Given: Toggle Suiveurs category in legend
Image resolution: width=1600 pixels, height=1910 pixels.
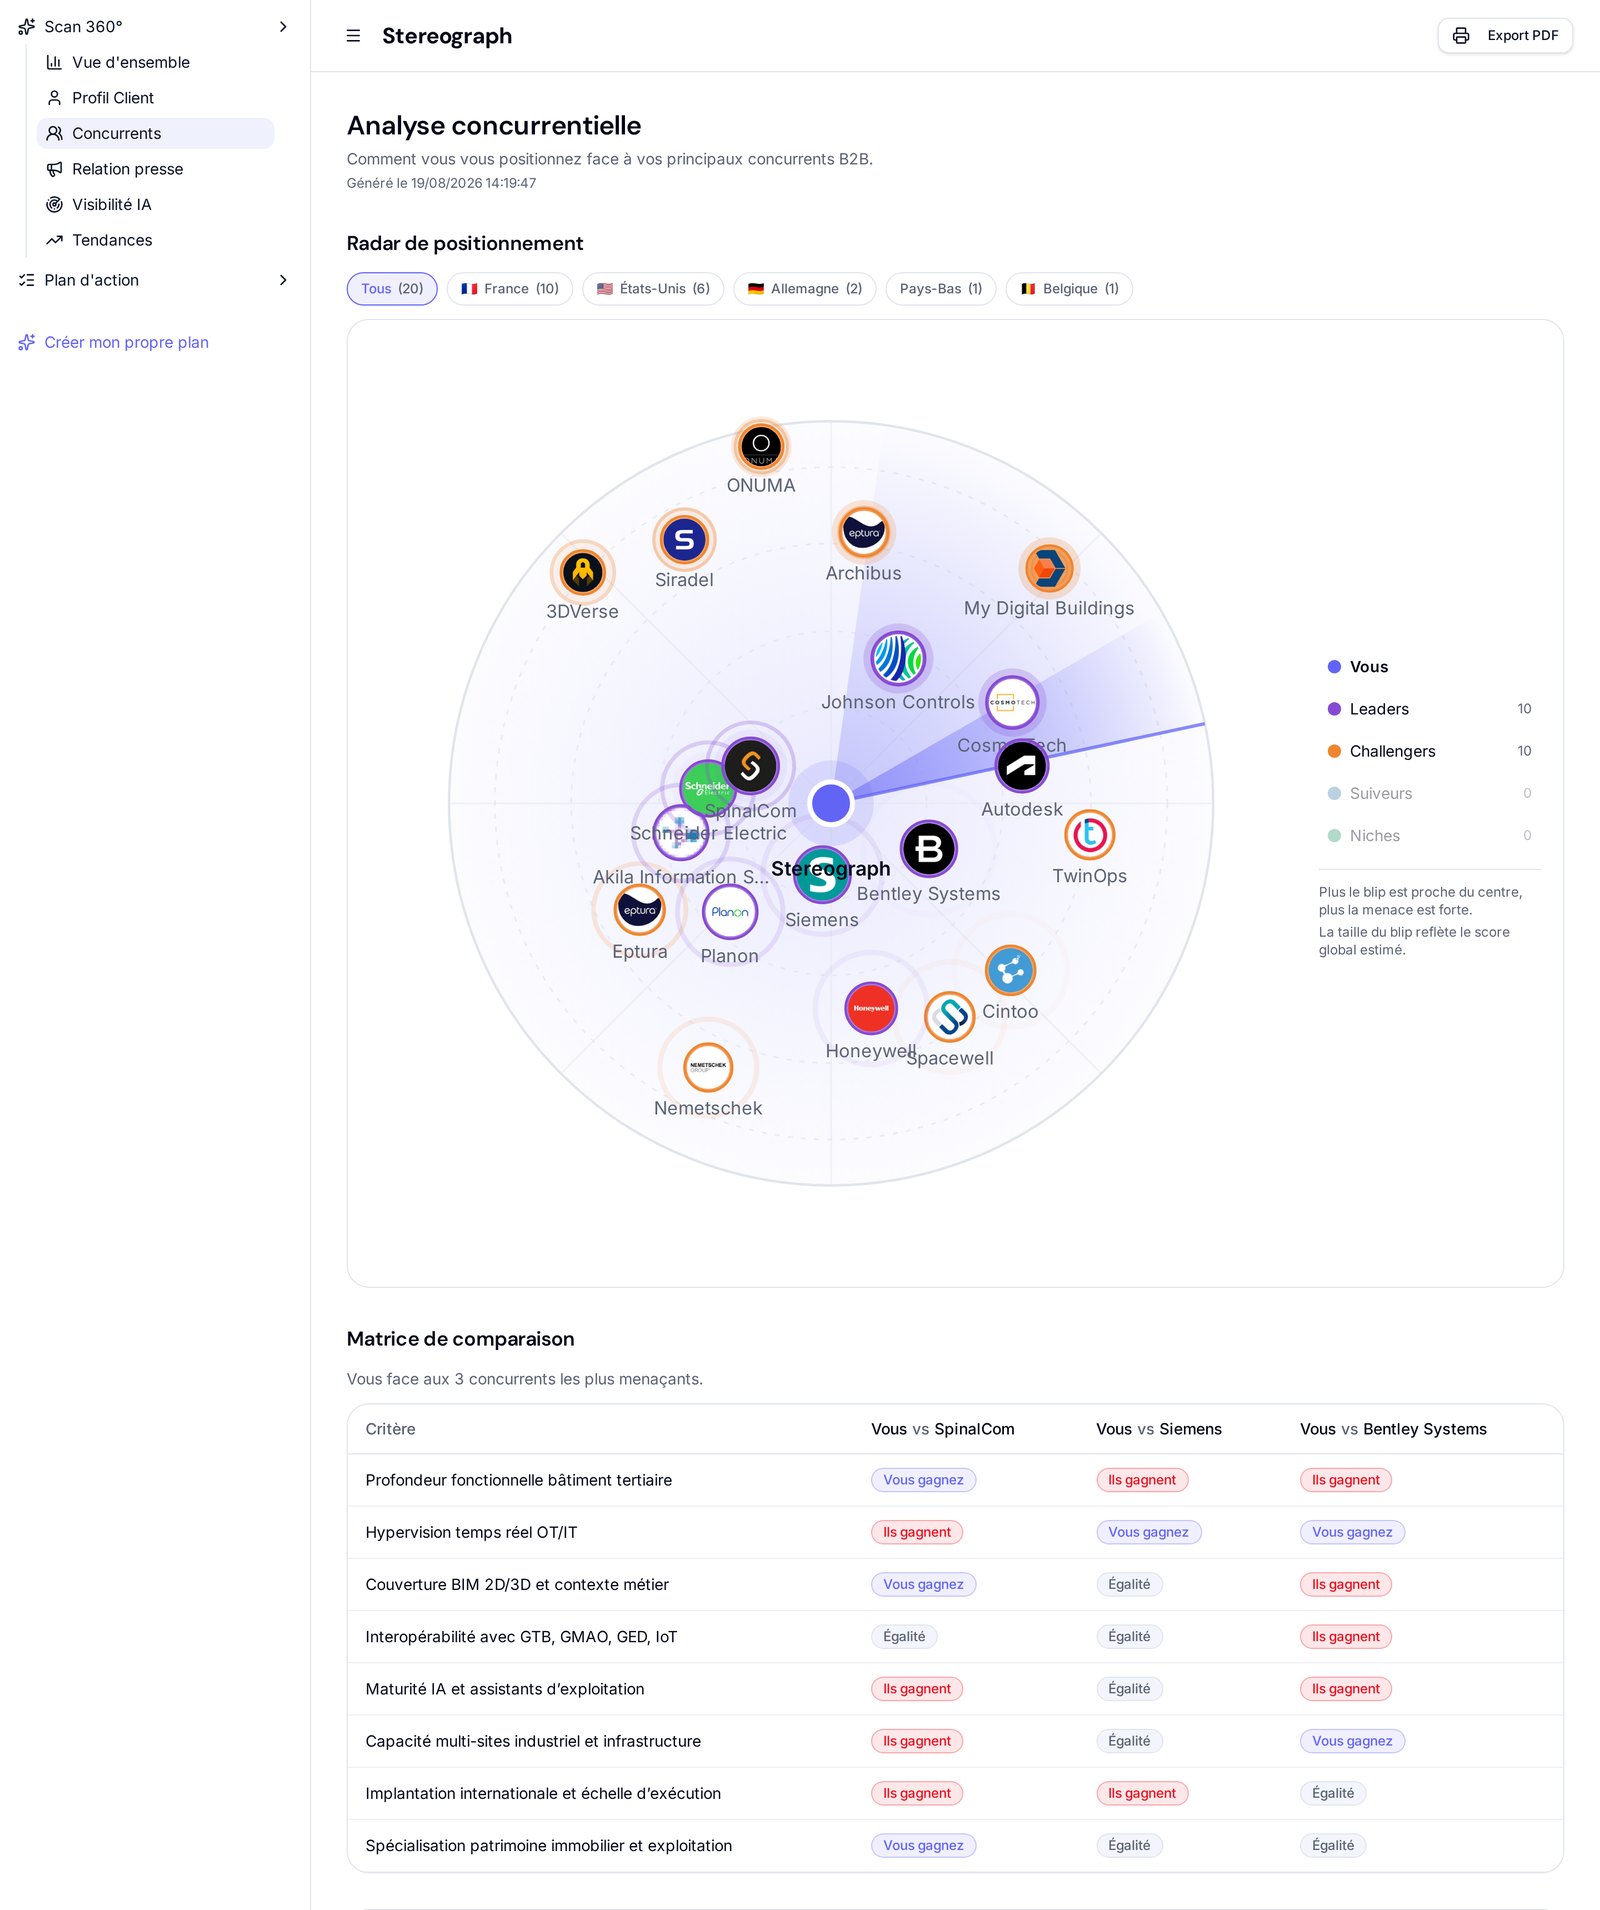Looking at the screenshot, I should 1430,793.
